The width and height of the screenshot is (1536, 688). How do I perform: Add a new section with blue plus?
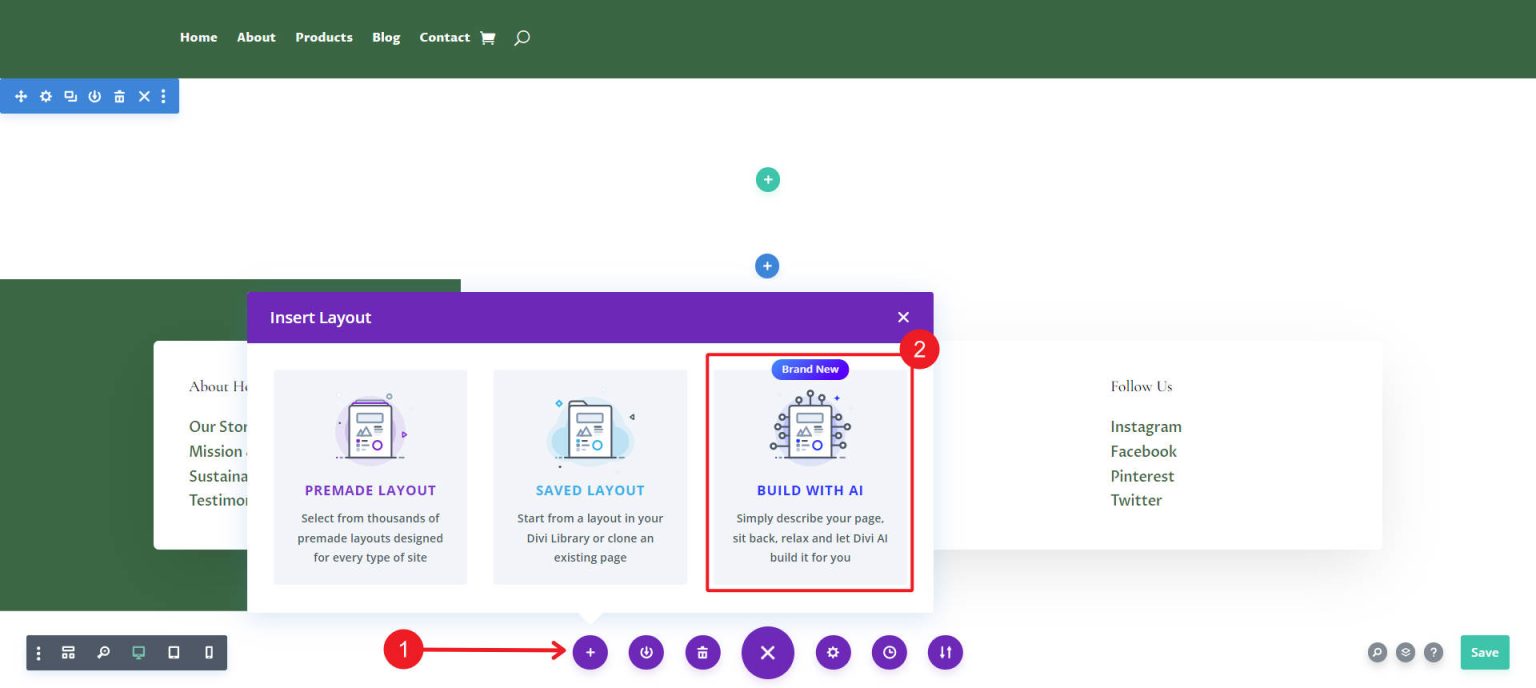click(x=767, y=266)
